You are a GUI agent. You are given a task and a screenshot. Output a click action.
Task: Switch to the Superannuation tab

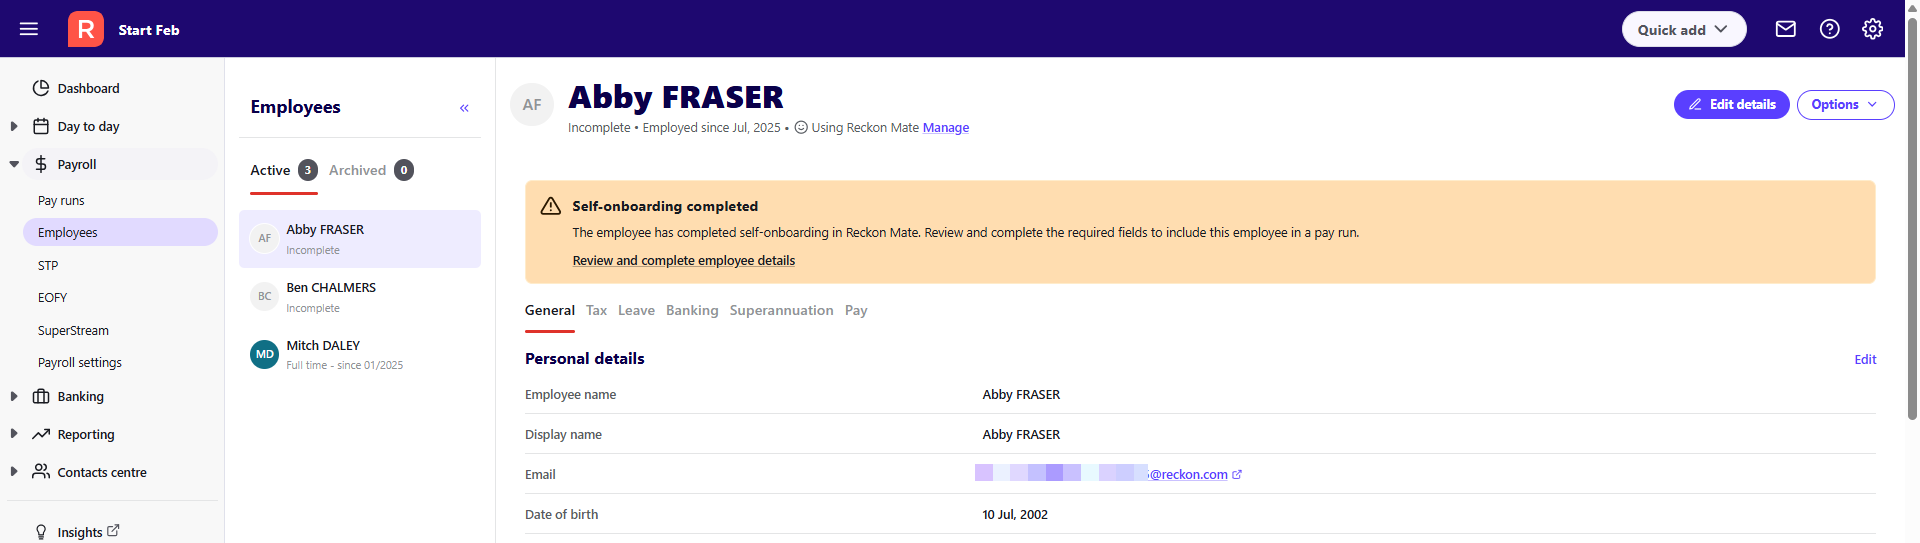(781, 311)
